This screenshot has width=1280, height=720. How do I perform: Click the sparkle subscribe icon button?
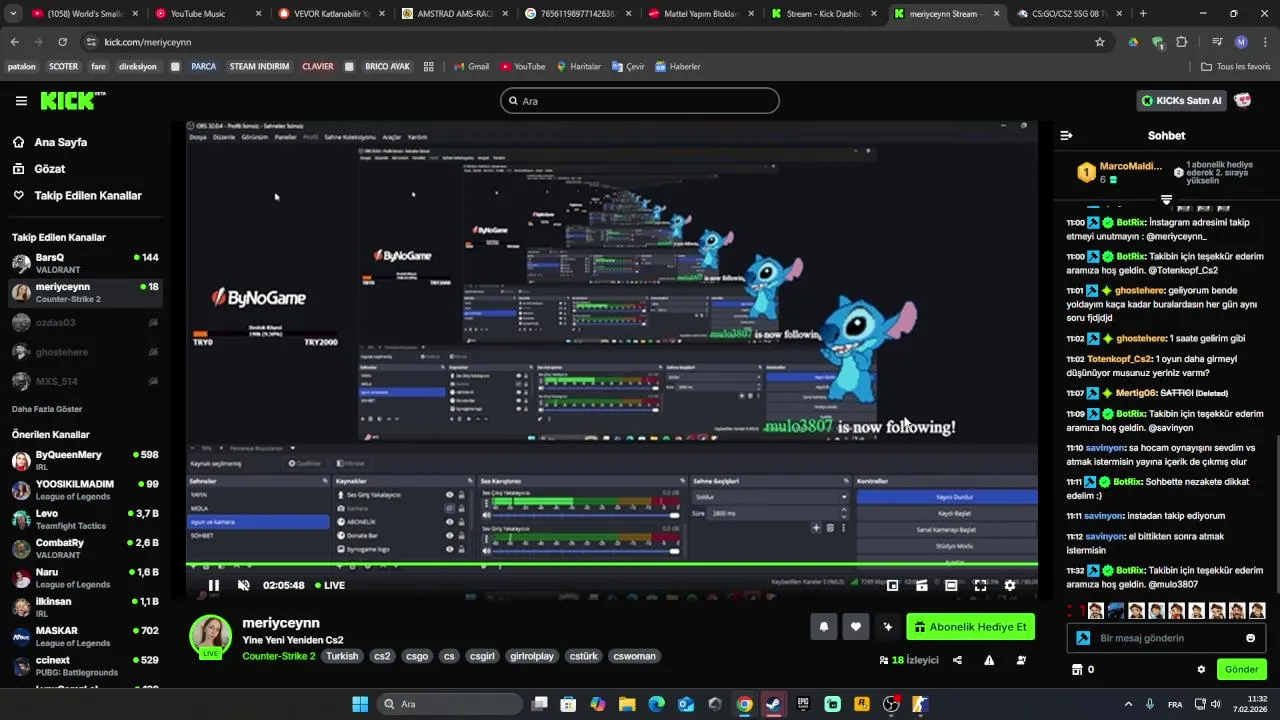[887, 627]
